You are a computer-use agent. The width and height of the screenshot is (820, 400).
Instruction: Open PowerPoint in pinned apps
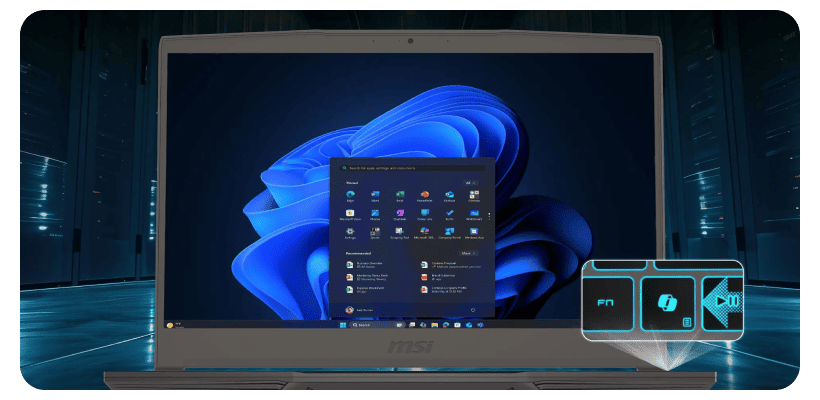point(425,196)
